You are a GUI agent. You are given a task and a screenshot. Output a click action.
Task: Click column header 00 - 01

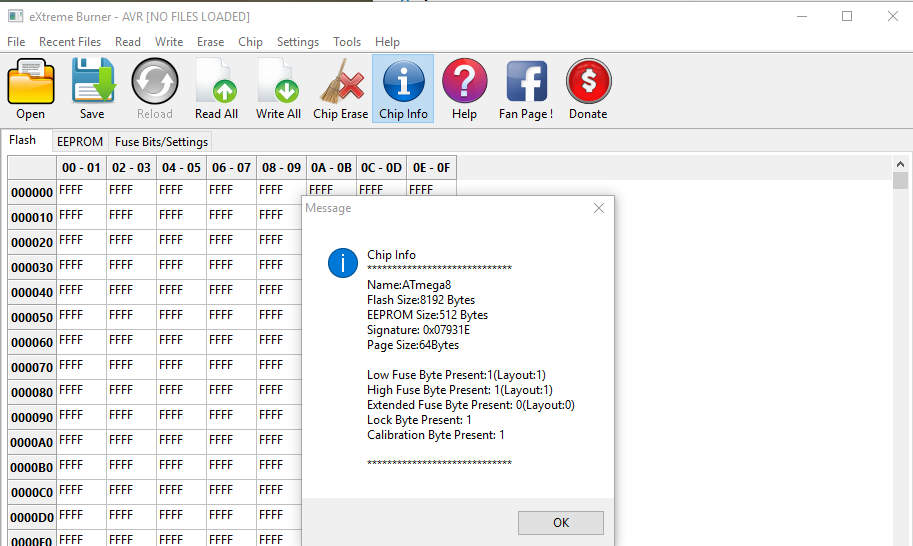(x=82, y=168)
